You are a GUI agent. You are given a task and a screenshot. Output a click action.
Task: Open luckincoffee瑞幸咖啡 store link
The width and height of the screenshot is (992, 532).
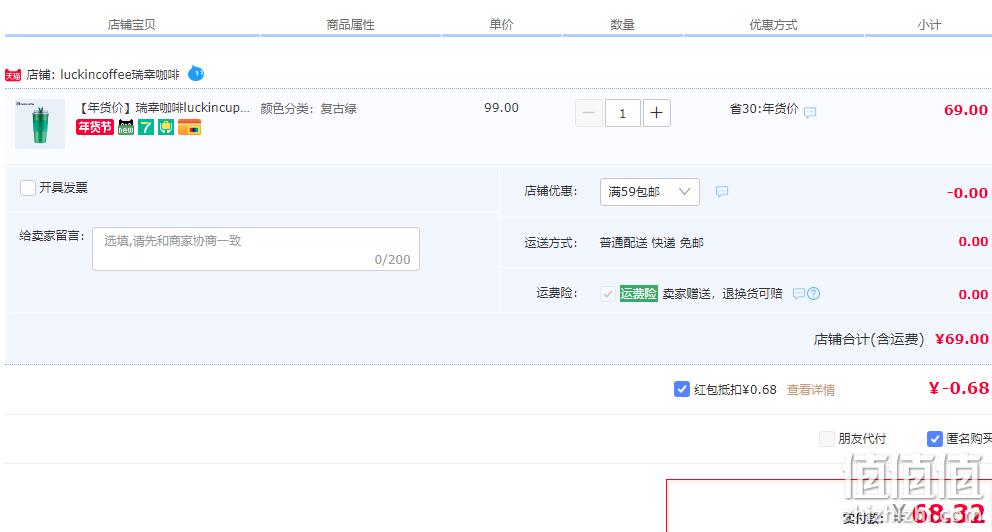pos(120,75)
